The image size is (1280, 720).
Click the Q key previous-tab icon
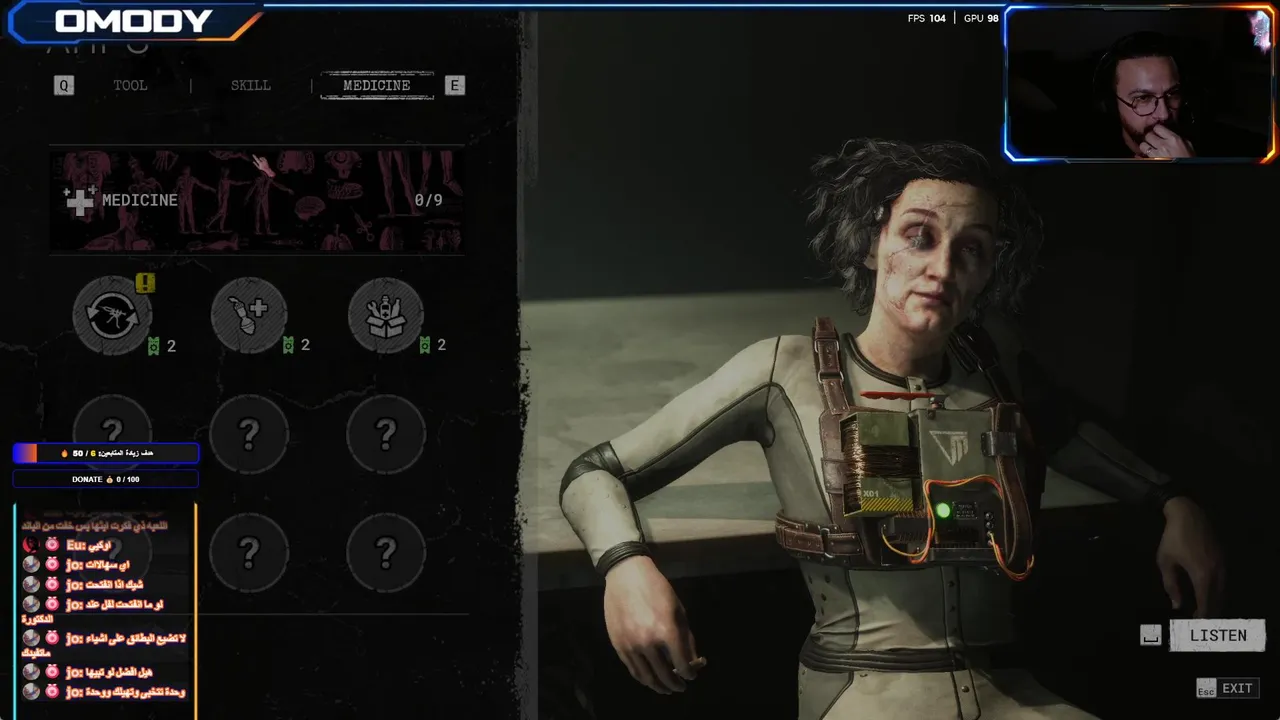click(x=64, y=85)
